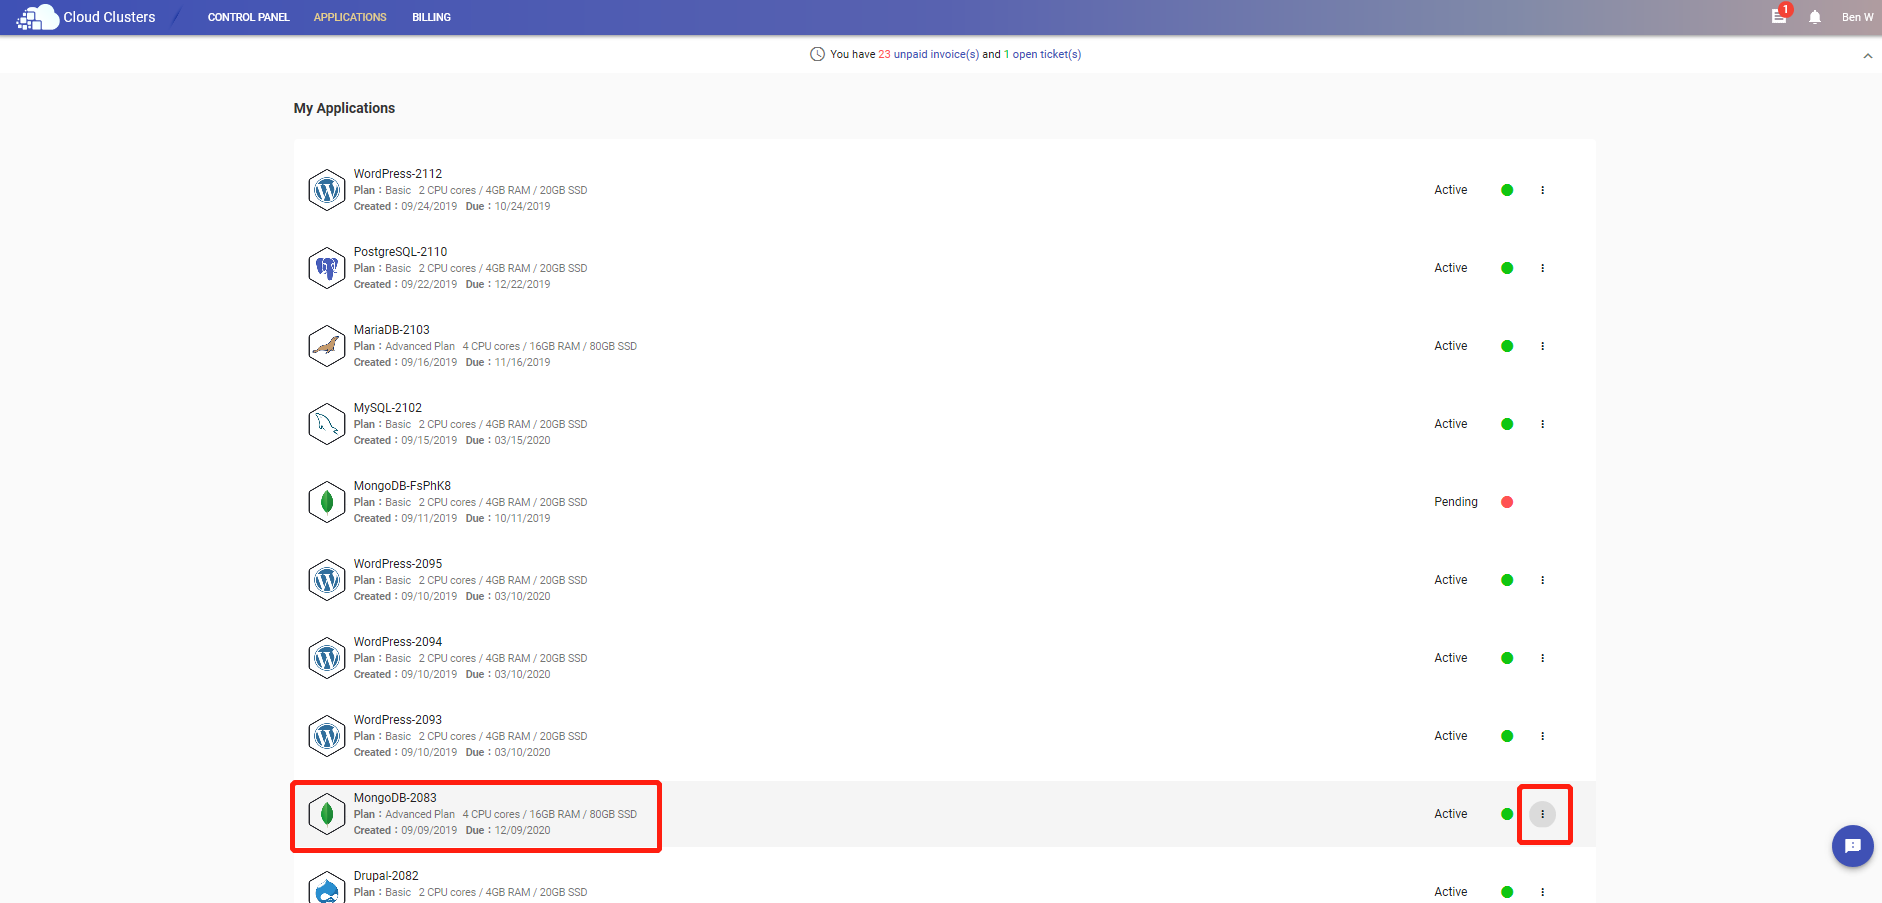Open the live chat bubble button
Viewport: 1882px width, 903px height.
coord(1852,846)
